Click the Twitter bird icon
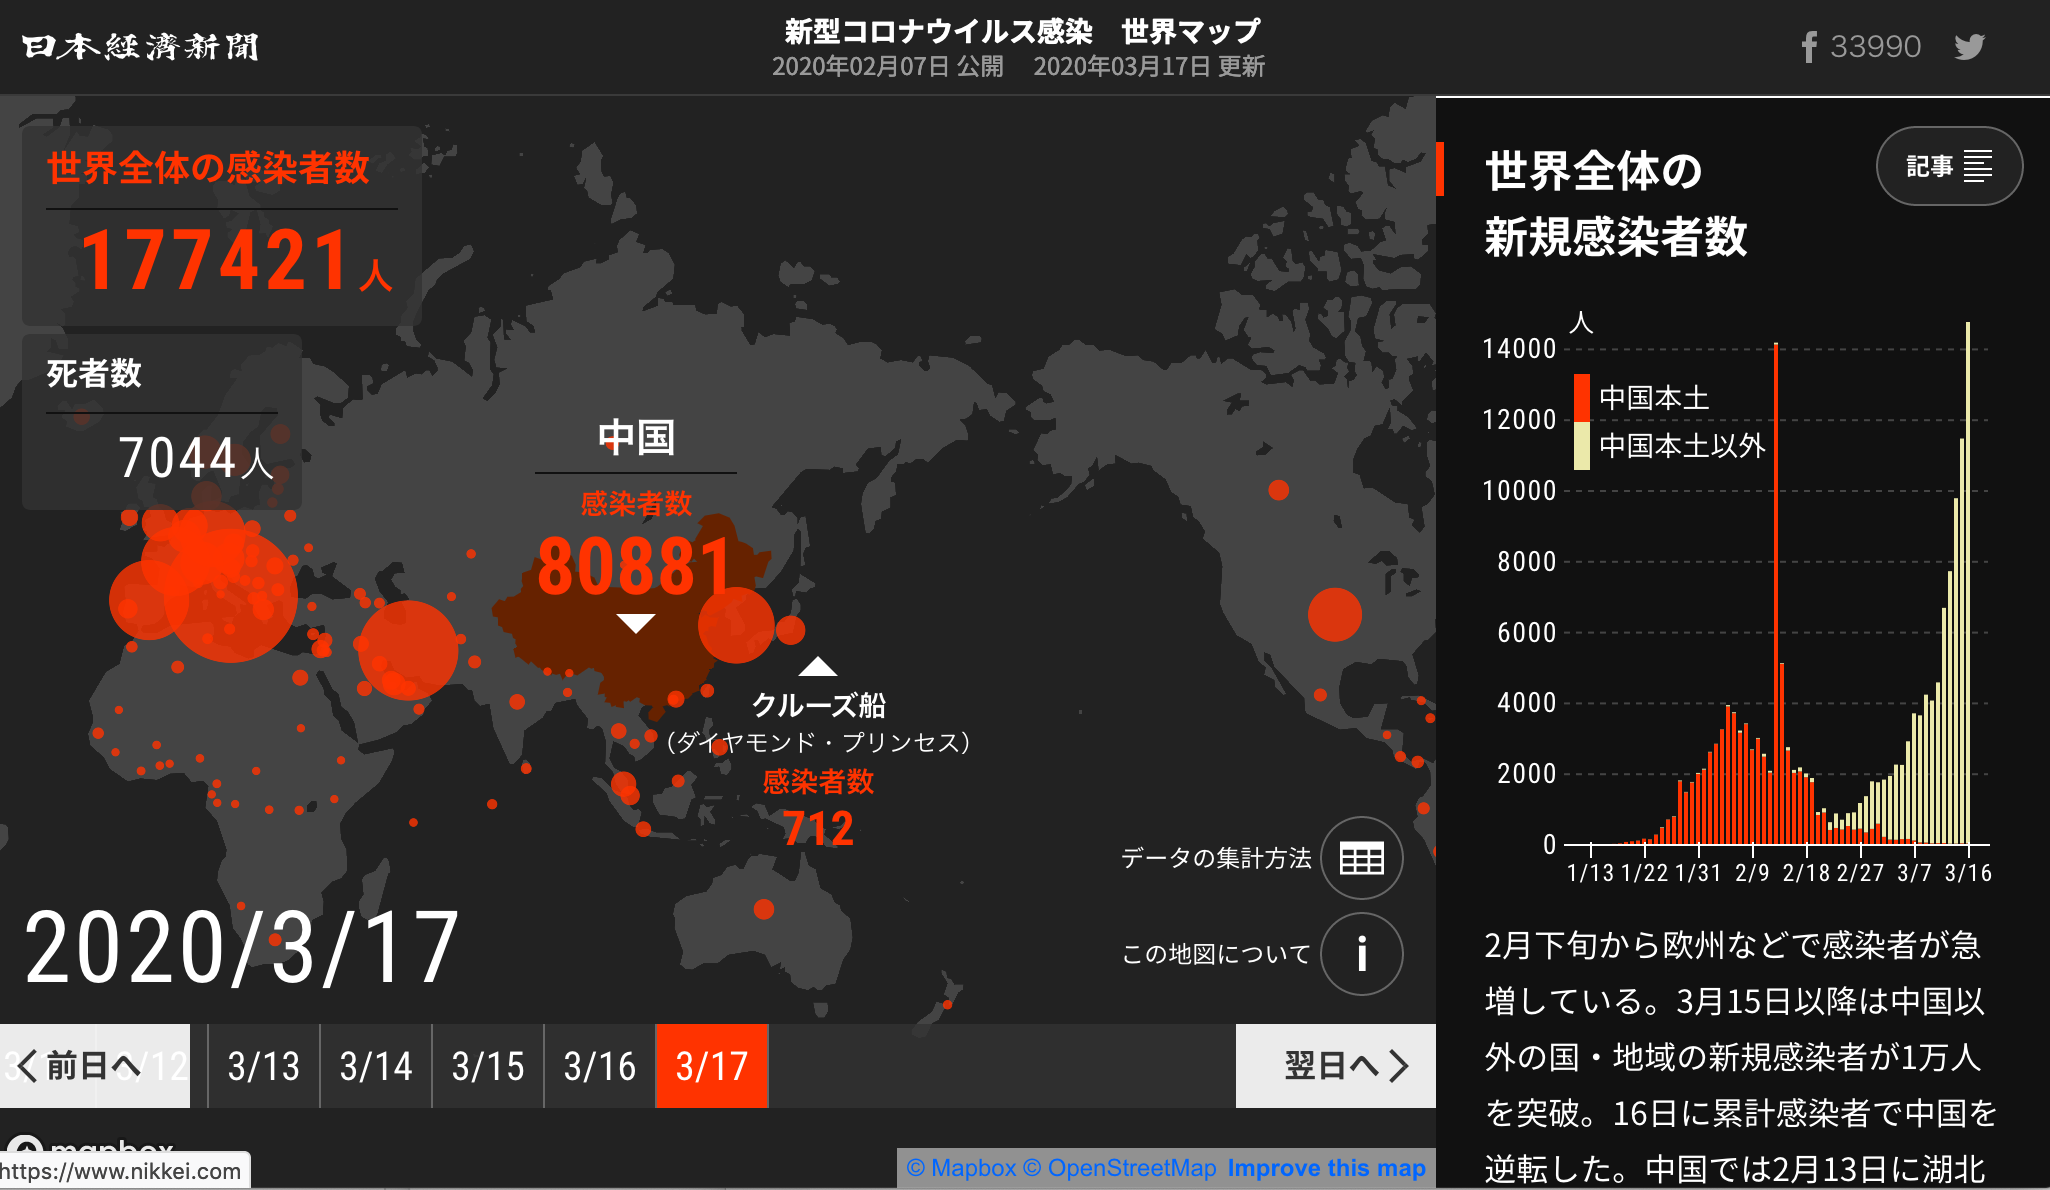The height and width of the screenshot is (1190, 2050). coord(1969,47)
